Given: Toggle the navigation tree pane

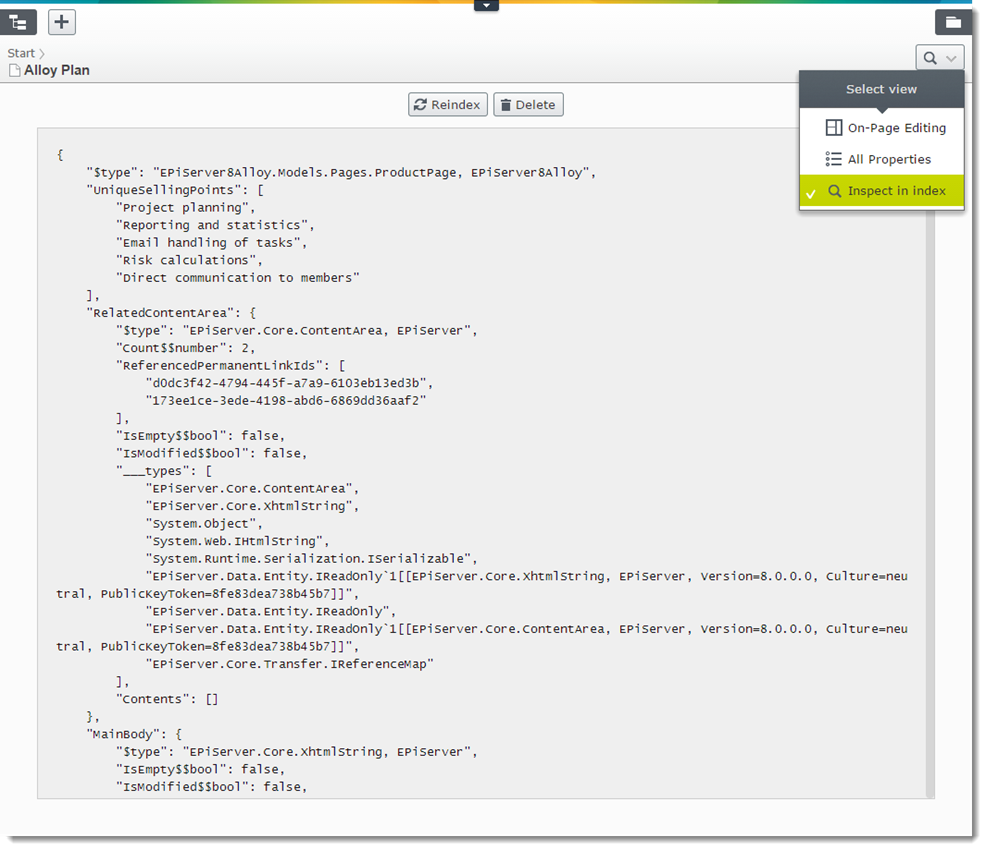Looking at the screenshot, I should point(19,22).
